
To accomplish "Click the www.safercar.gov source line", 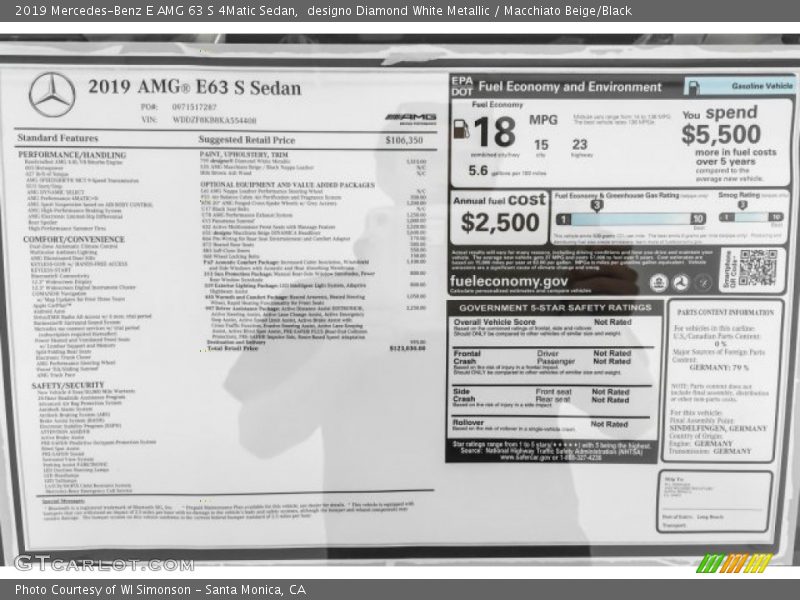I will 551,458.
